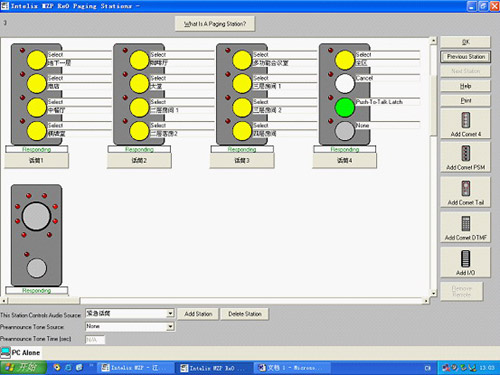The width and height of the screenshot is (500, 375).
Task: Click the Delete Station button
Action: (245, 314)
